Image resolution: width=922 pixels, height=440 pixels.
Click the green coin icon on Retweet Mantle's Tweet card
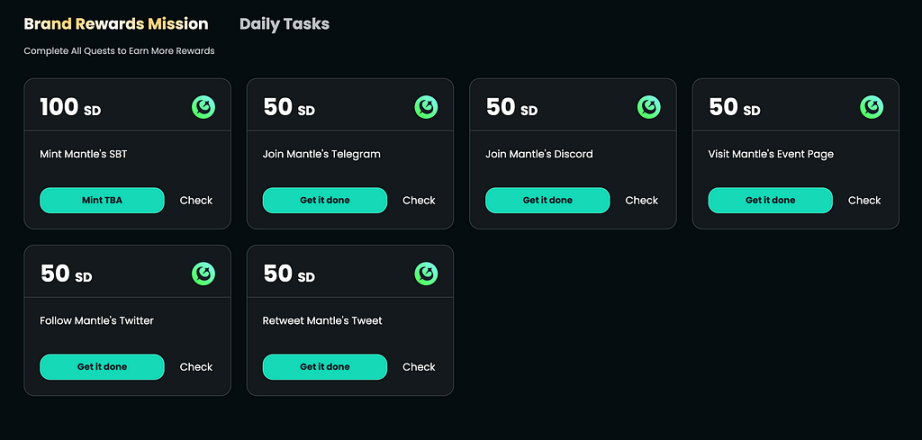point(426,273)
